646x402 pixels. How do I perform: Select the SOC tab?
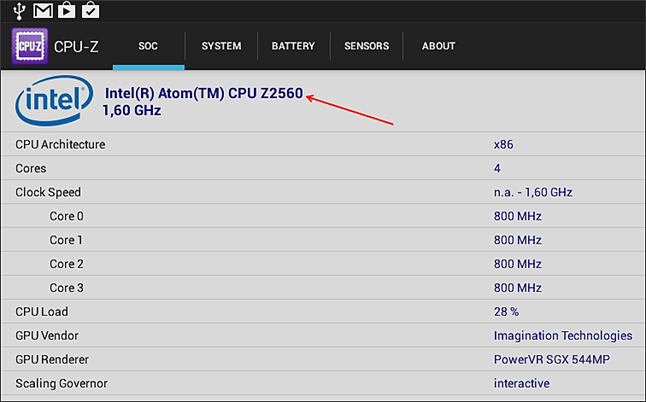click(148, 46)
